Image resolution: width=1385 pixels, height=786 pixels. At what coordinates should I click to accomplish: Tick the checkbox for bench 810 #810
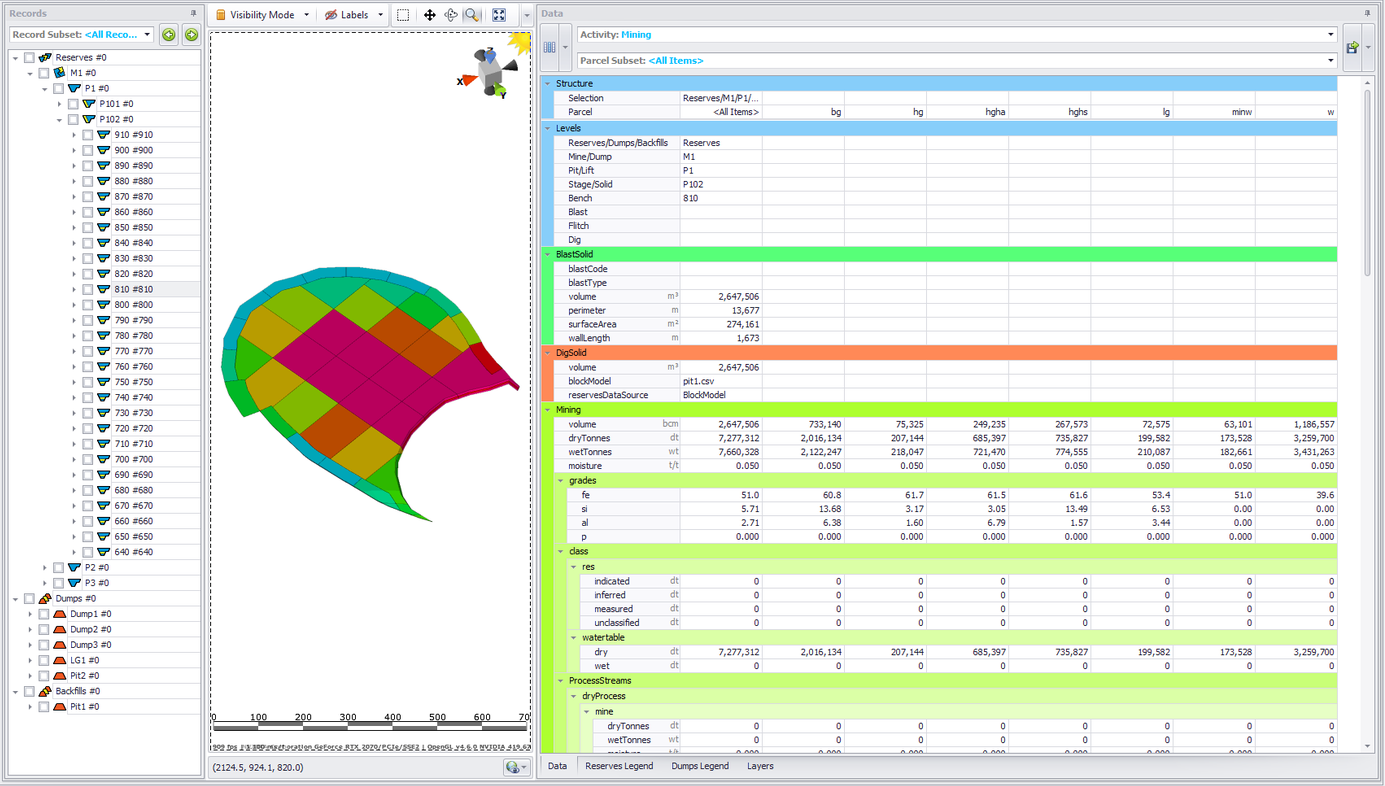coord(88,290)
